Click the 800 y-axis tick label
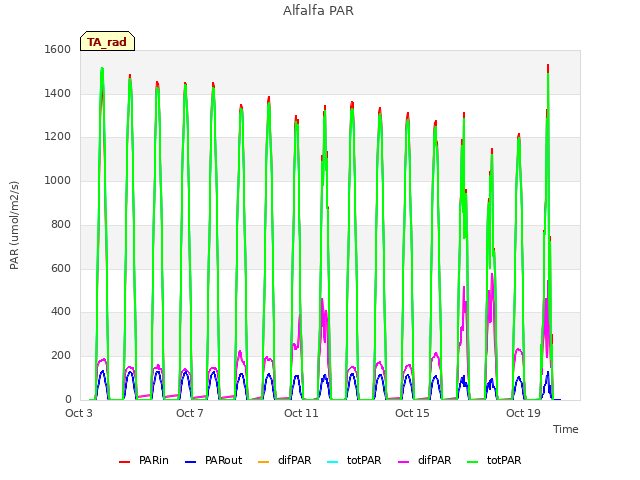This screenshot has width=640, height=480. pyautogui.click(x=61, y=224)
